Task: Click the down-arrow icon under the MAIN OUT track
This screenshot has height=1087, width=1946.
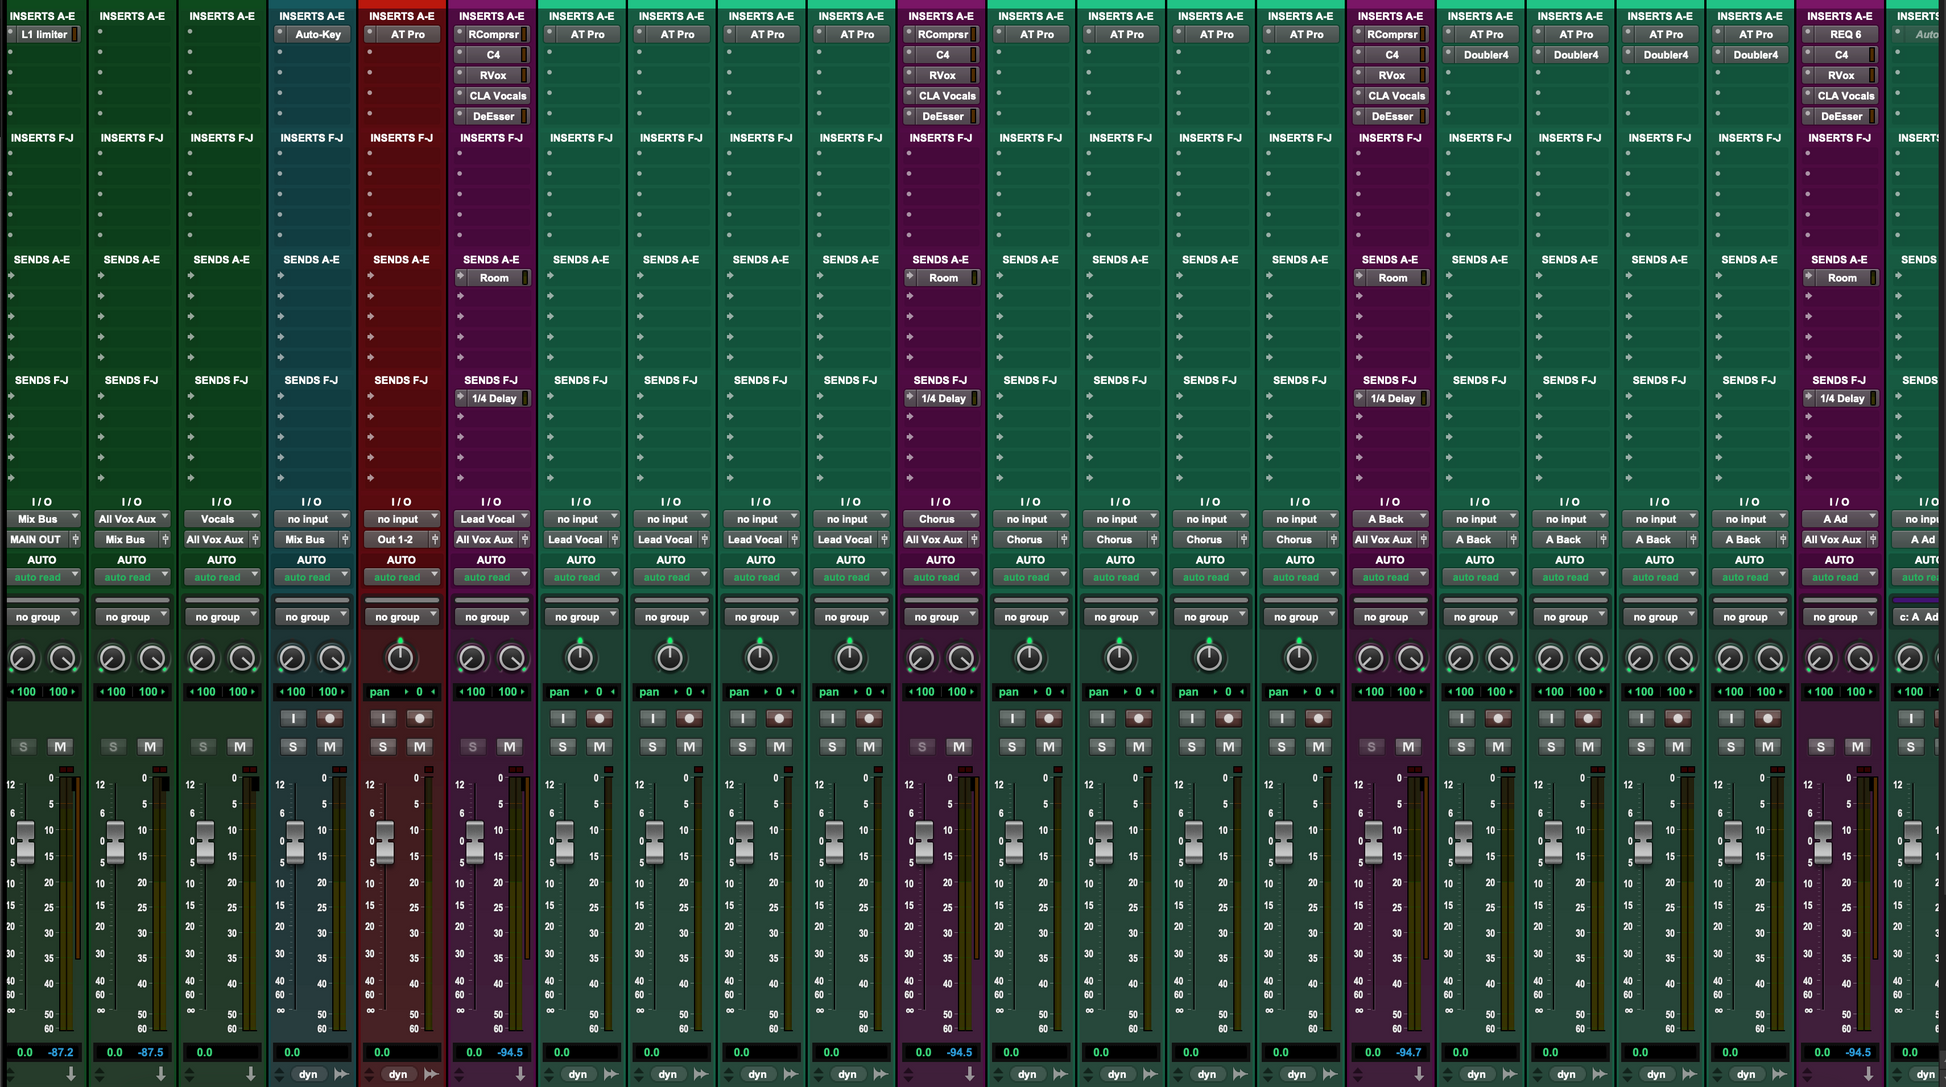Action: pos(71,1074)
